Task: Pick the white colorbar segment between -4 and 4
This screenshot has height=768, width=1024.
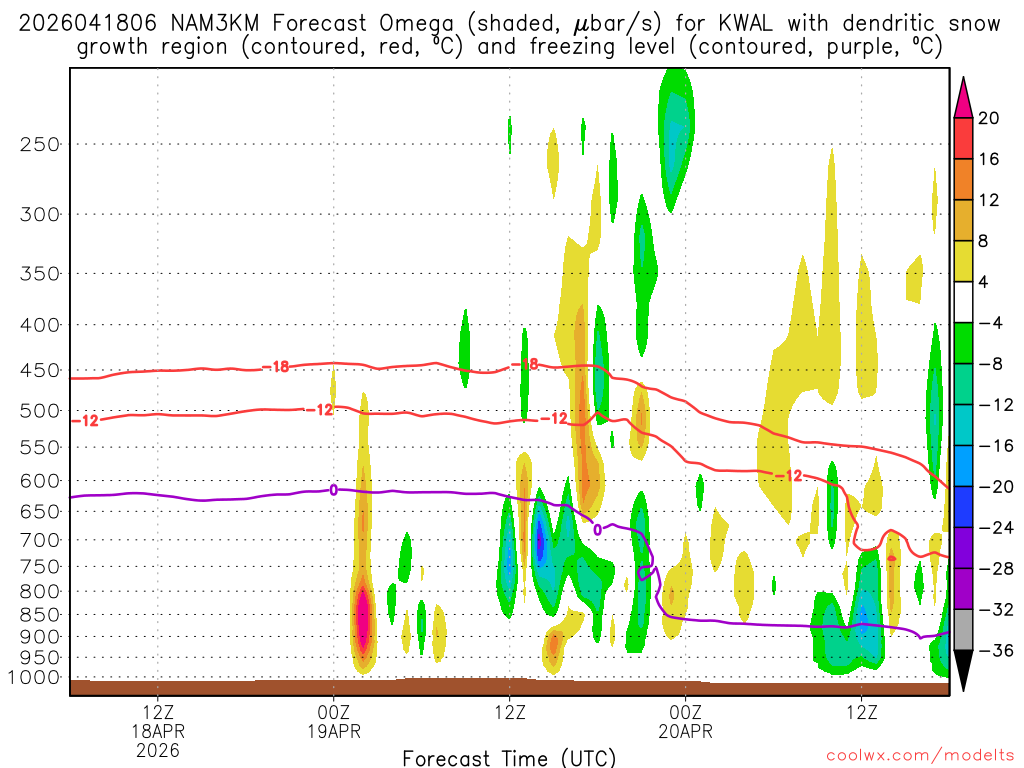Action: [x=964, y=302]
